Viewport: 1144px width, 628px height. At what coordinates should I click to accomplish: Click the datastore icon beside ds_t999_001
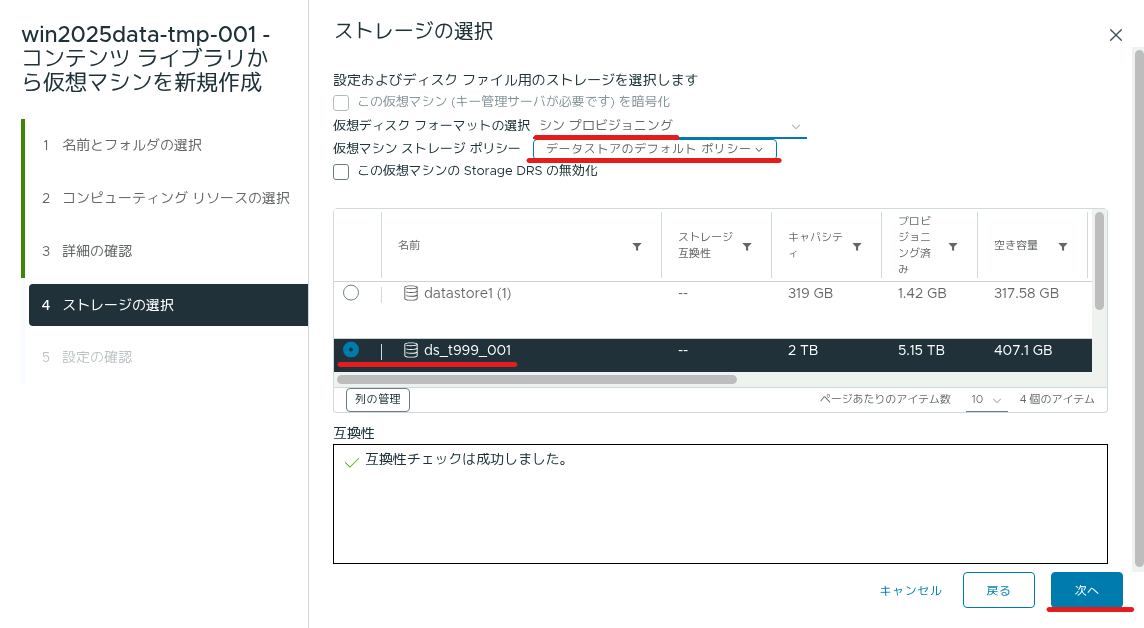[411, 350]
